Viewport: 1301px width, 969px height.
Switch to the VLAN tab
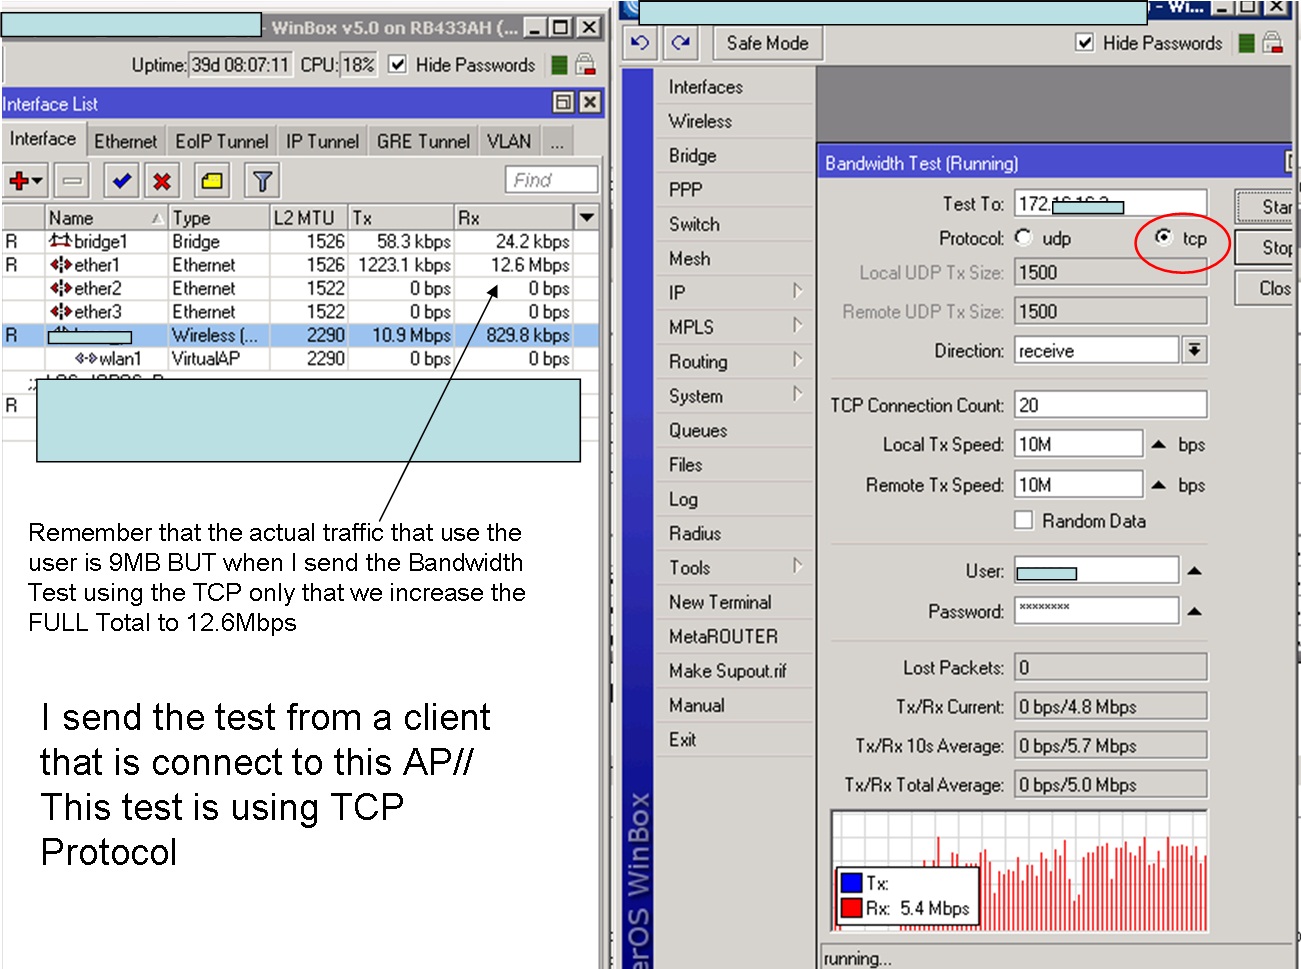pos(509,142)
